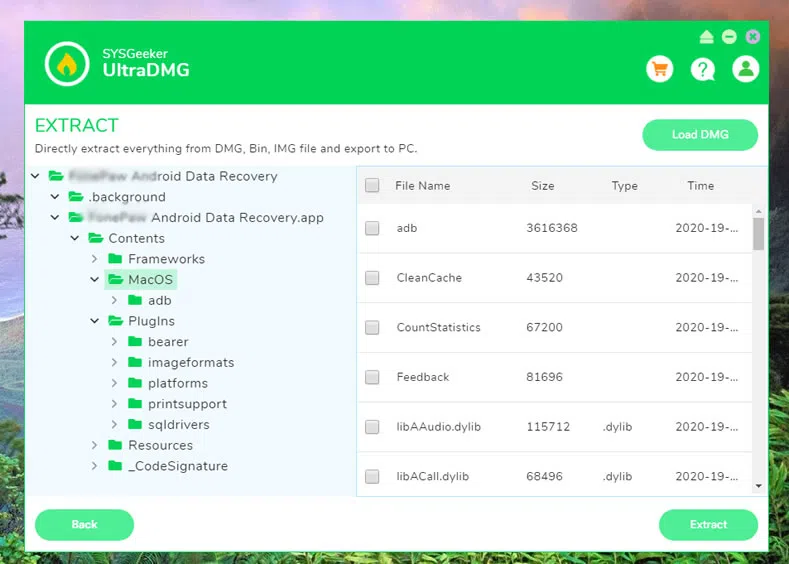This screenshot has height=564, width=789.
Task: Click the shopping cart purchase icon
Action: (659, 69)
